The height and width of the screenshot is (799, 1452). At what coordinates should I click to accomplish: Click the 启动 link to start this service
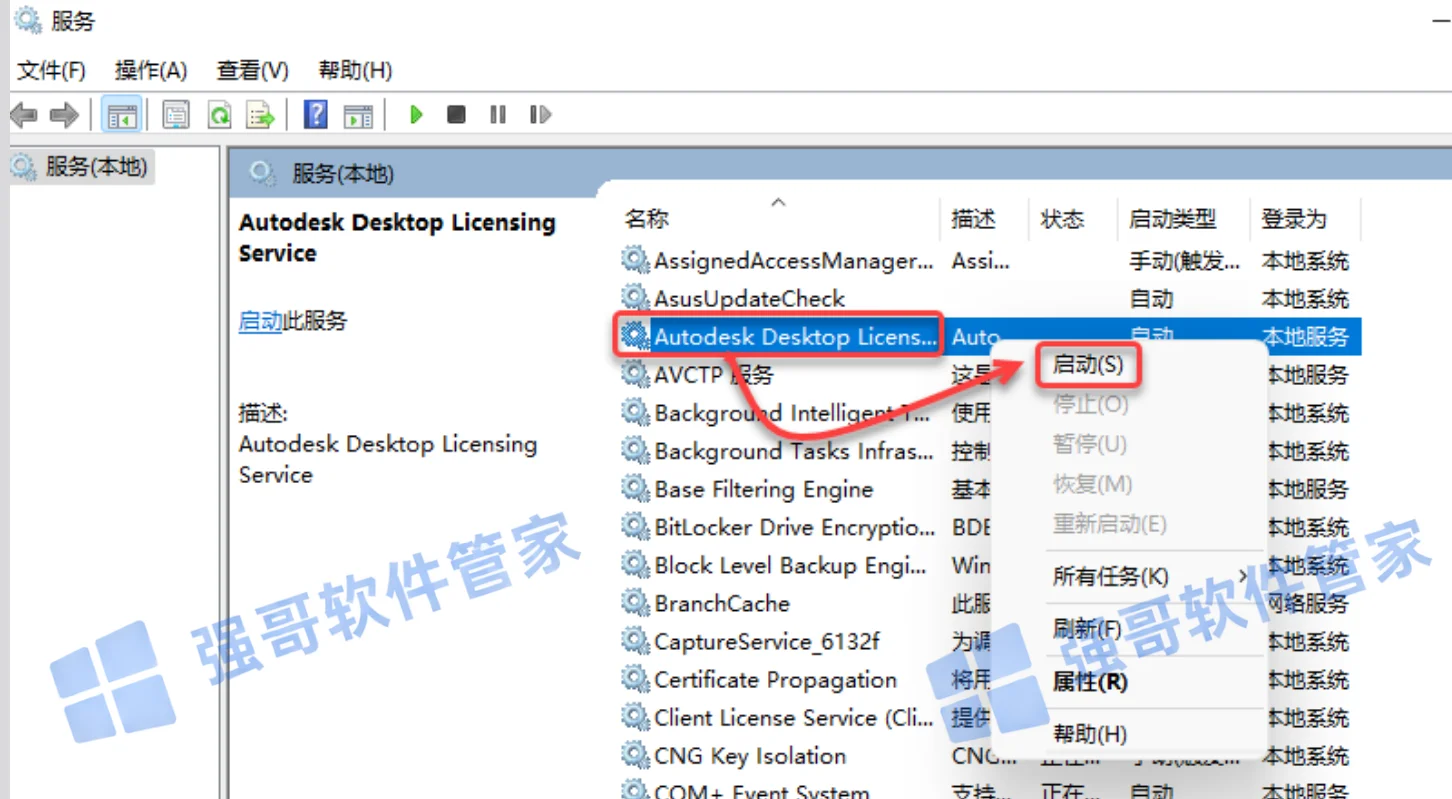[x=260, y=321]
